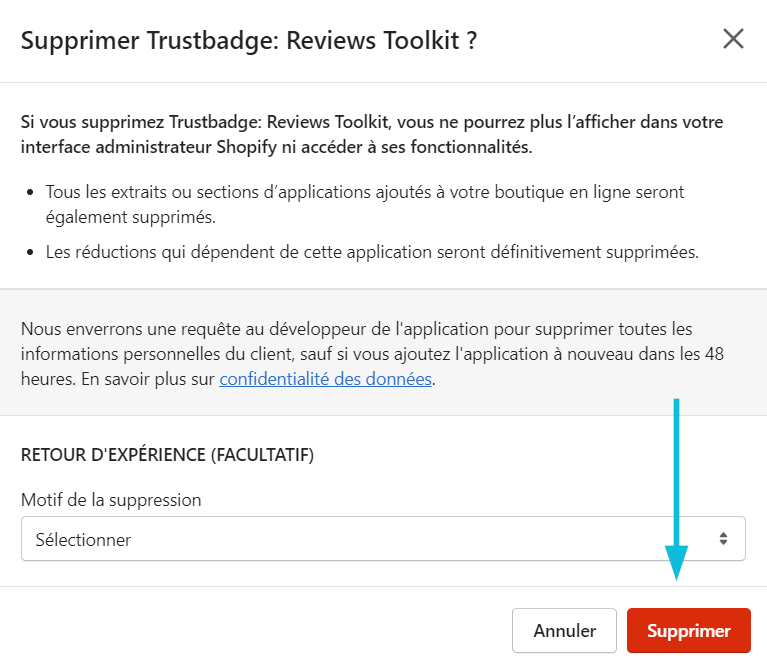Click the up-down arrows in Sélectionner field
The height and width of the screenshot is (670, 767).
723,538
